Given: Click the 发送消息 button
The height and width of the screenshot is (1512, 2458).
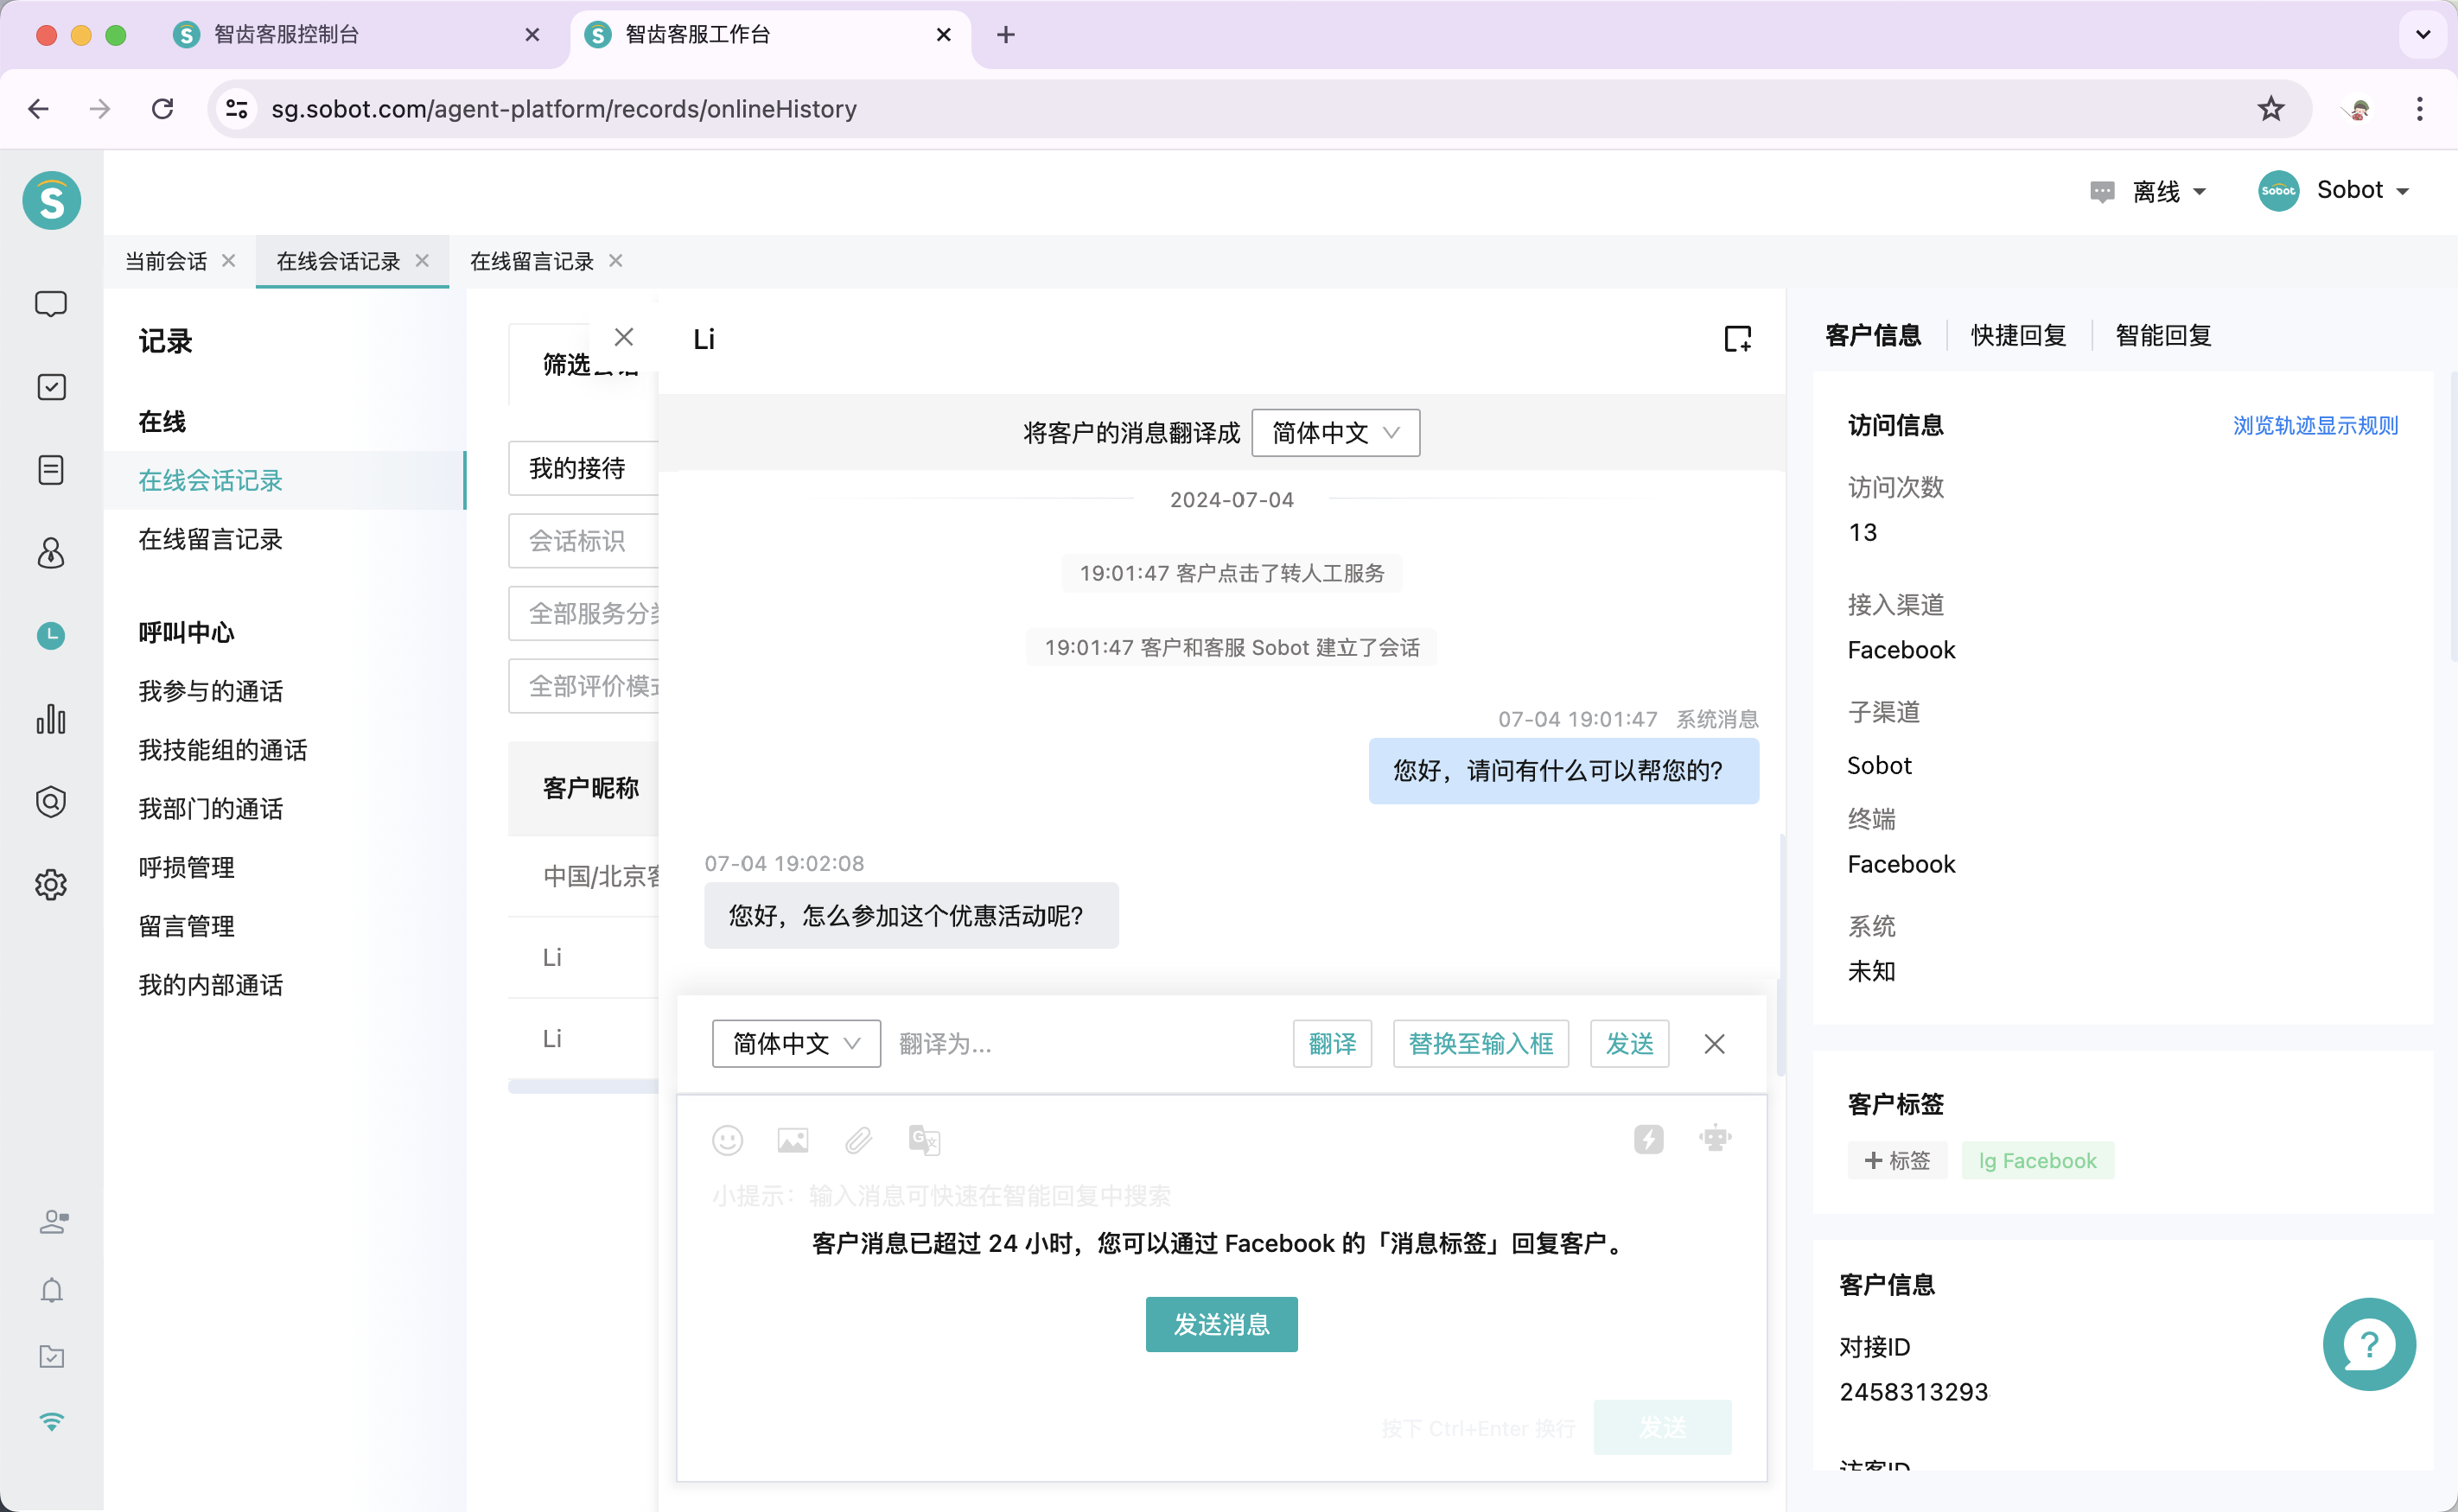Looking at the screenshot, I should click(x=1221, y=1324).
